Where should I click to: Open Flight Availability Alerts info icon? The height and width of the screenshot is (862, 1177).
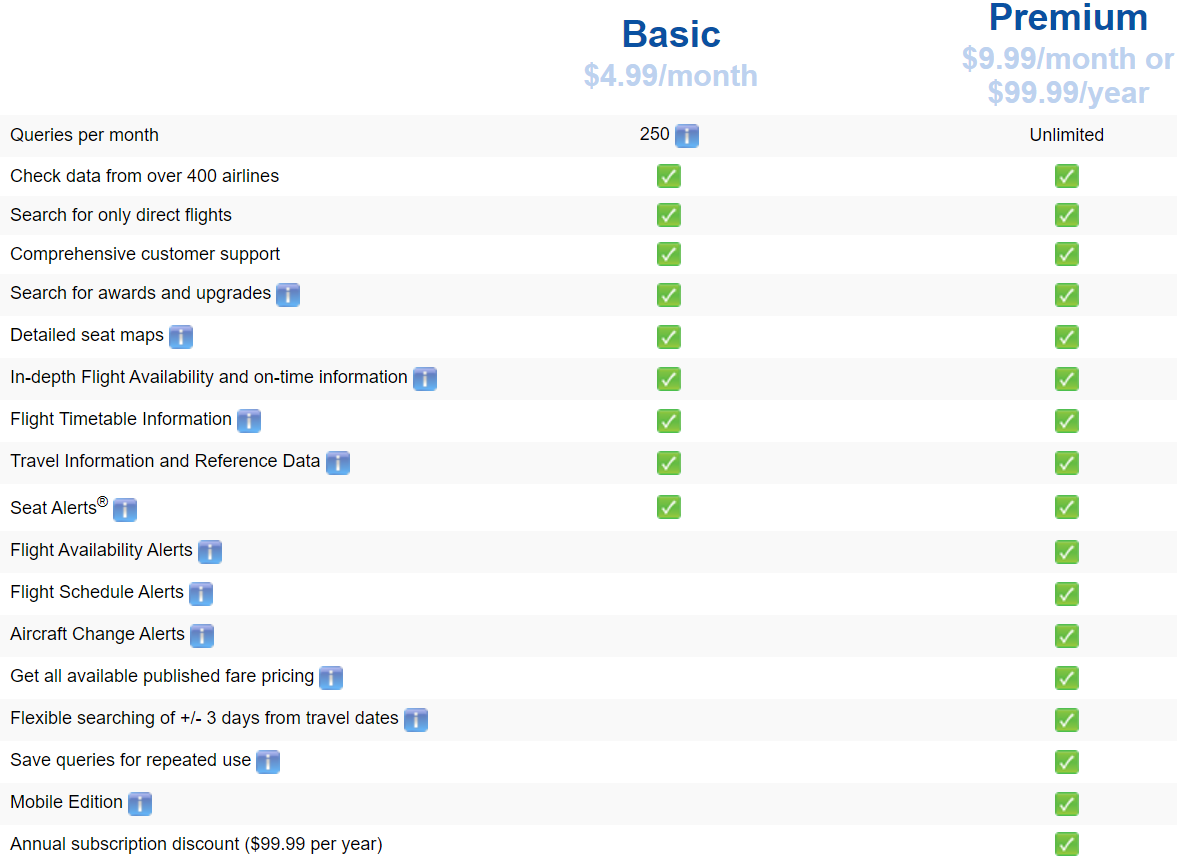210,552
